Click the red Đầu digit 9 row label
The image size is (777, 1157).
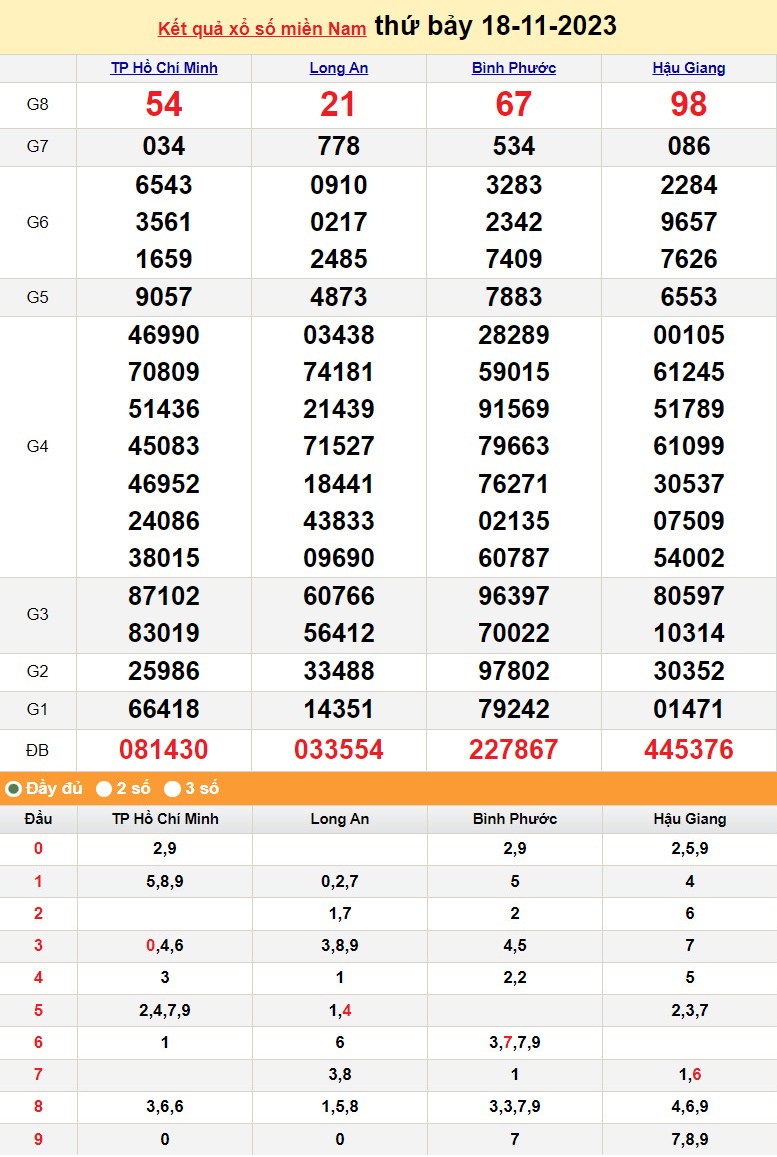[x=38, y=1139]
